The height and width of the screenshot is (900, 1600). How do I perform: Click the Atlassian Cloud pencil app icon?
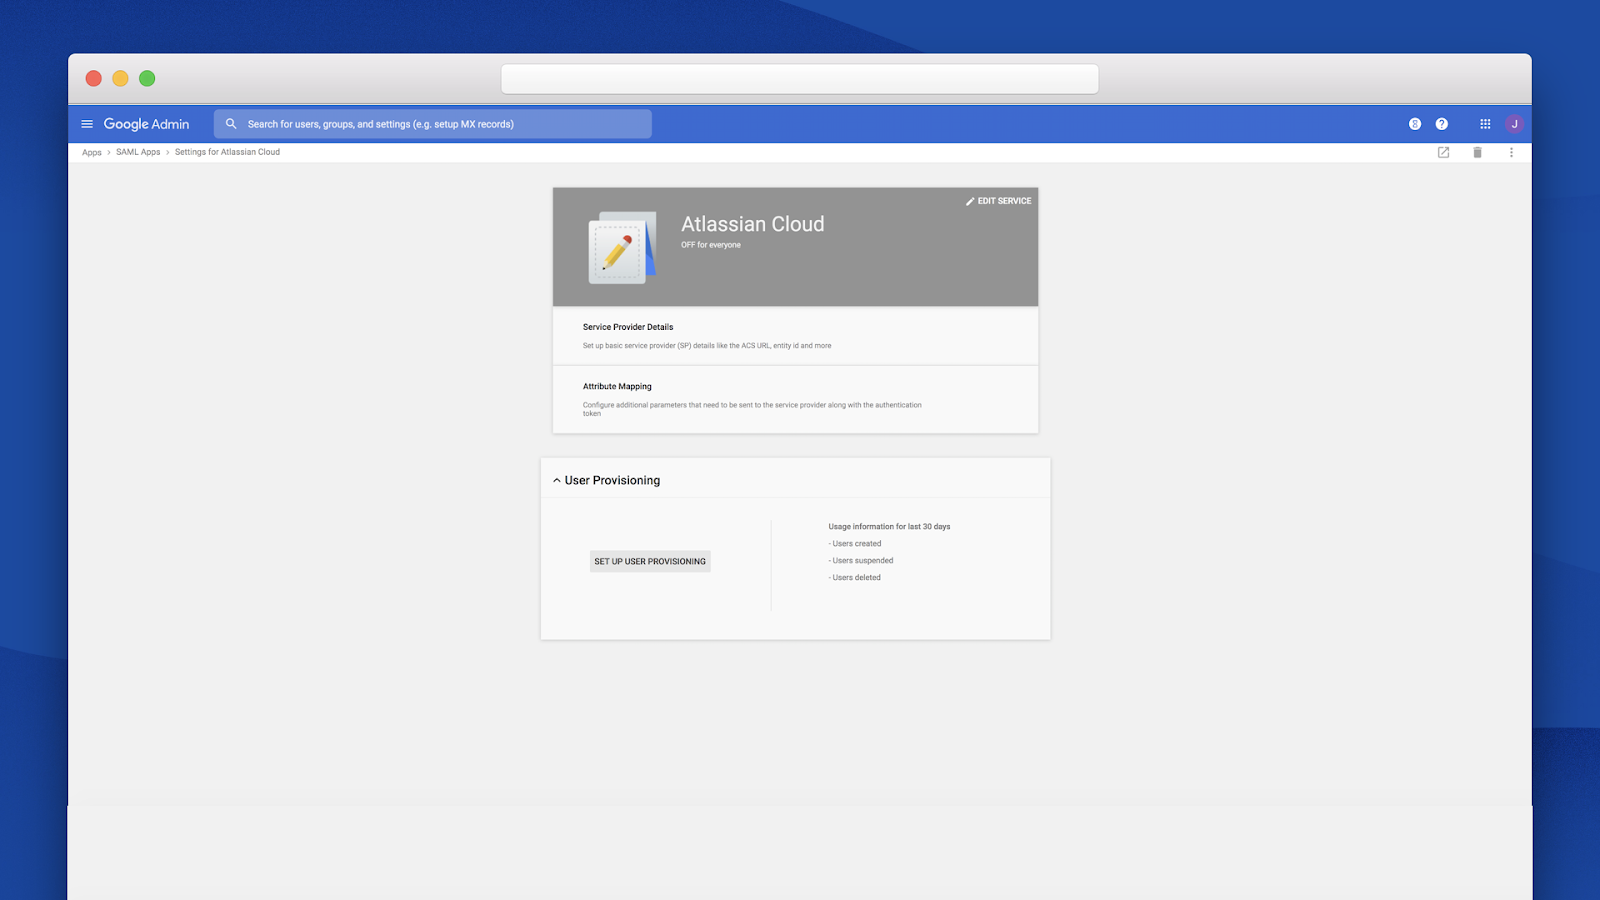622,247
